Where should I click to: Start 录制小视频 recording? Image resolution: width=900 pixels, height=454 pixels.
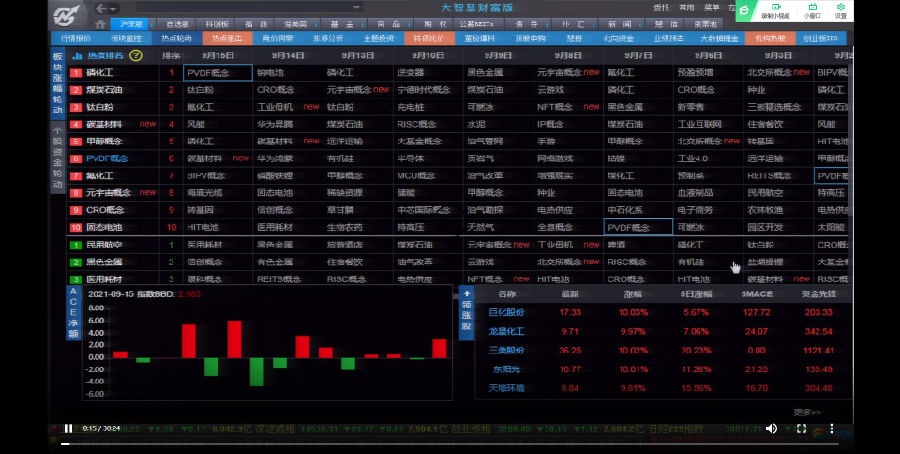point(775,11)
